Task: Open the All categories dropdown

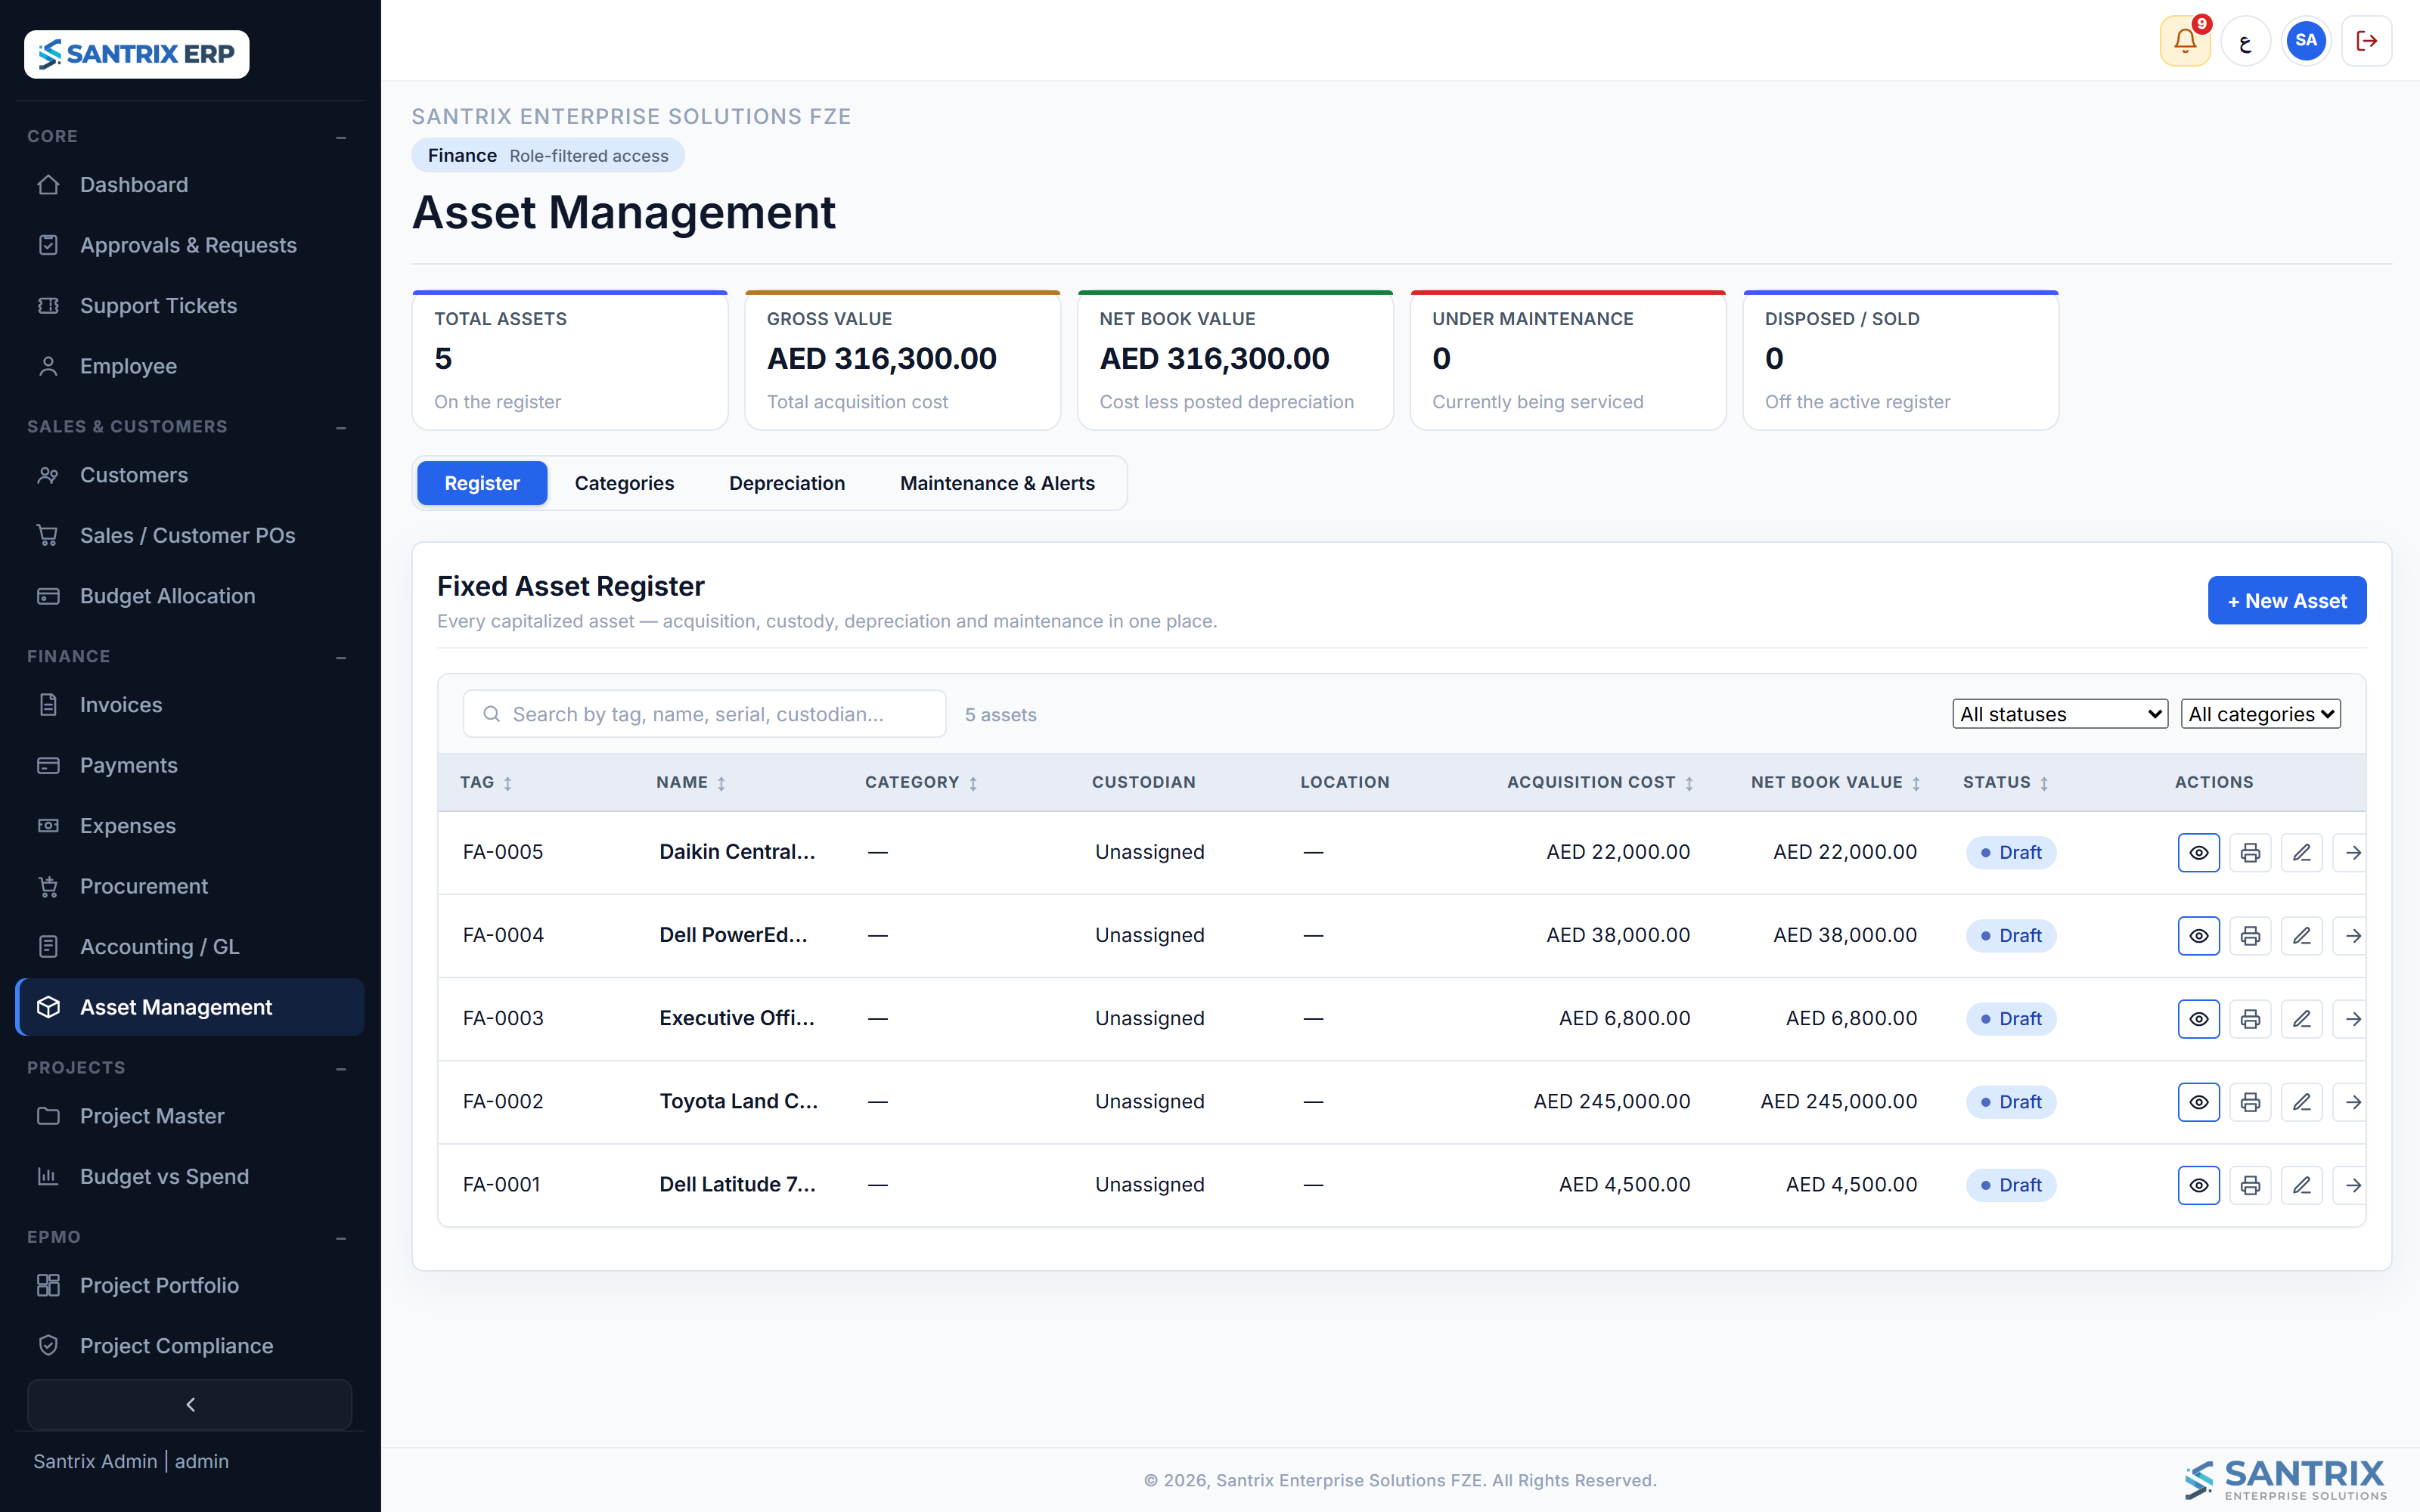Action: click(2260, 713)
